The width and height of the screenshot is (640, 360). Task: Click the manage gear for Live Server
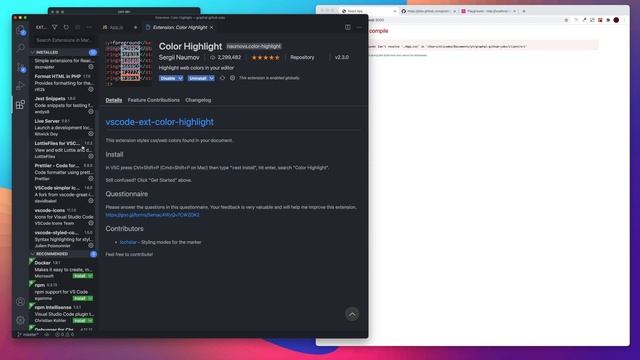[x=91, y=133]
